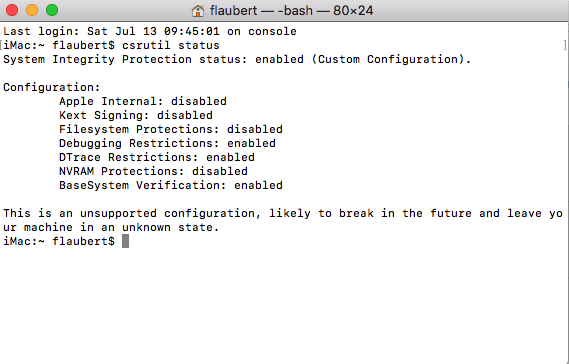Click the 'DTrace Restrictions: enabled' line
This screenshot has width=569, height=364.
(x=157, y=158)
